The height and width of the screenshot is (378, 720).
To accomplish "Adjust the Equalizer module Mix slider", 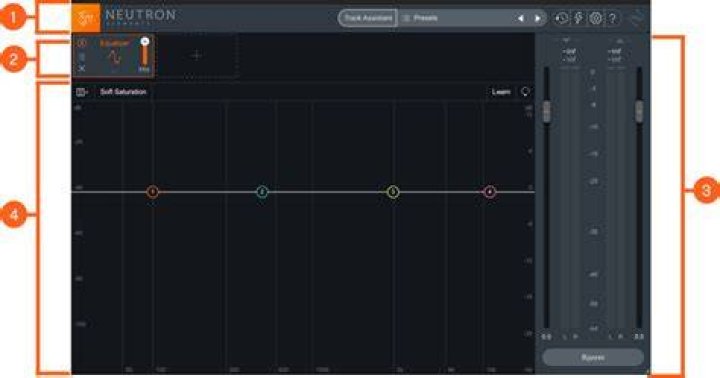I will pos(145,53).
